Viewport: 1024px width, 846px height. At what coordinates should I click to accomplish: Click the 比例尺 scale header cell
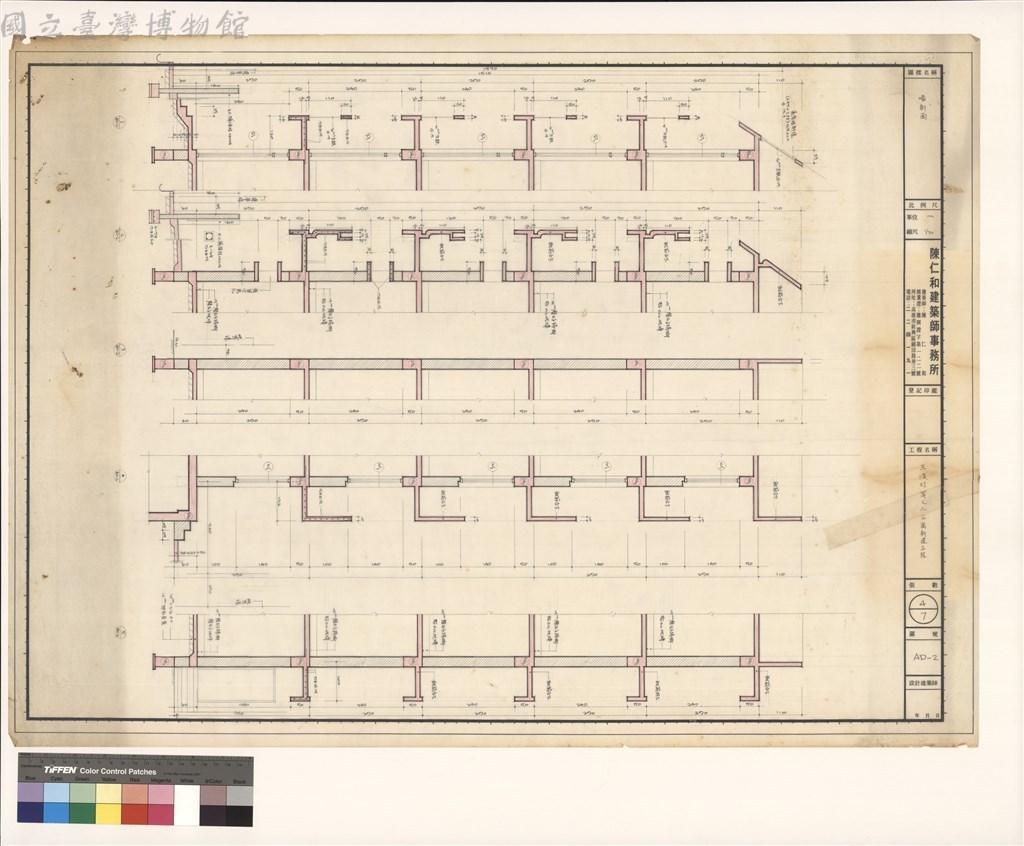coord(925,204)
